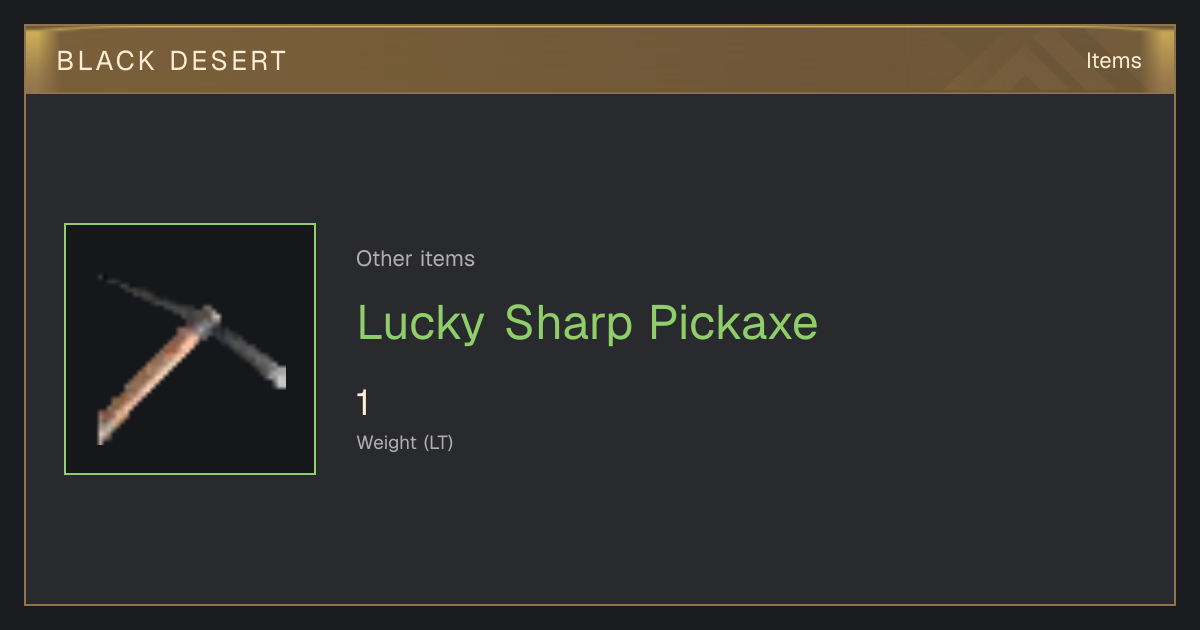Viewport: 1200px width, 630px height.
Task: Click the word DESERT in the header
Action: 229,61
